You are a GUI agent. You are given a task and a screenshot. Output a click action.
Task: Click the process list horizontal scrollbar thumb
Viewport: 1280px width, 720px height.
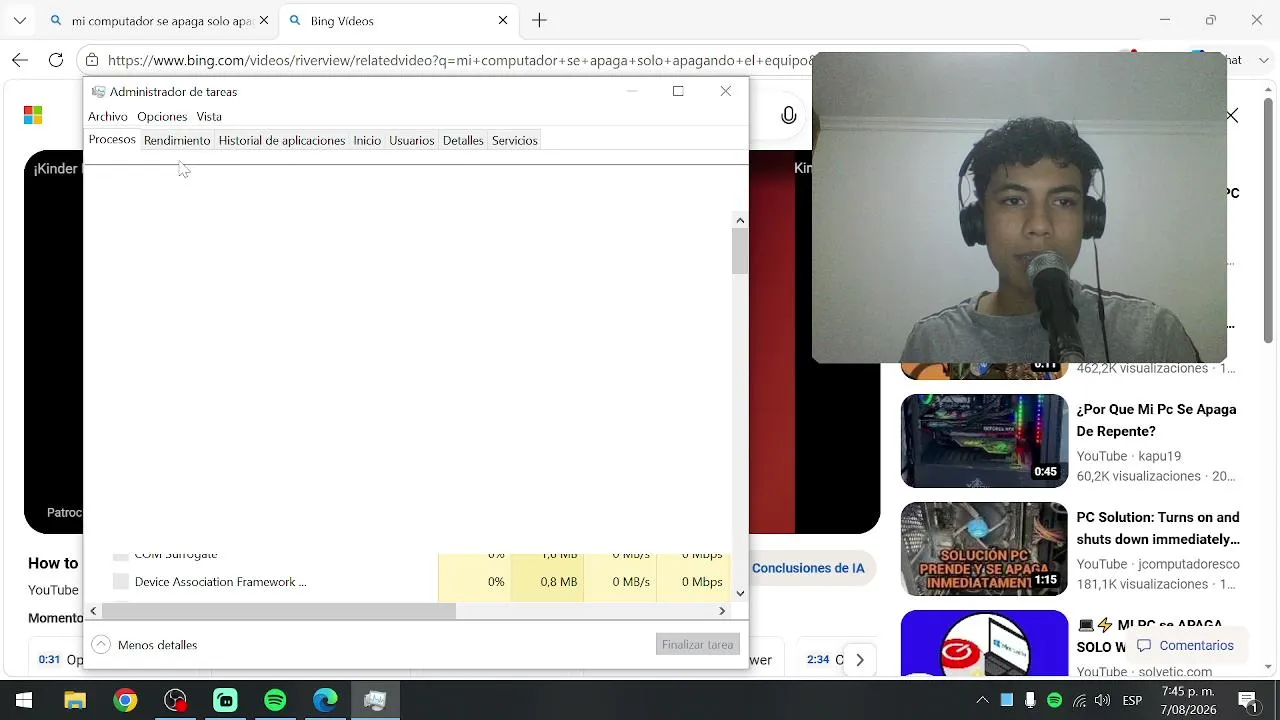pyautogui.click(x=279, y=610)
